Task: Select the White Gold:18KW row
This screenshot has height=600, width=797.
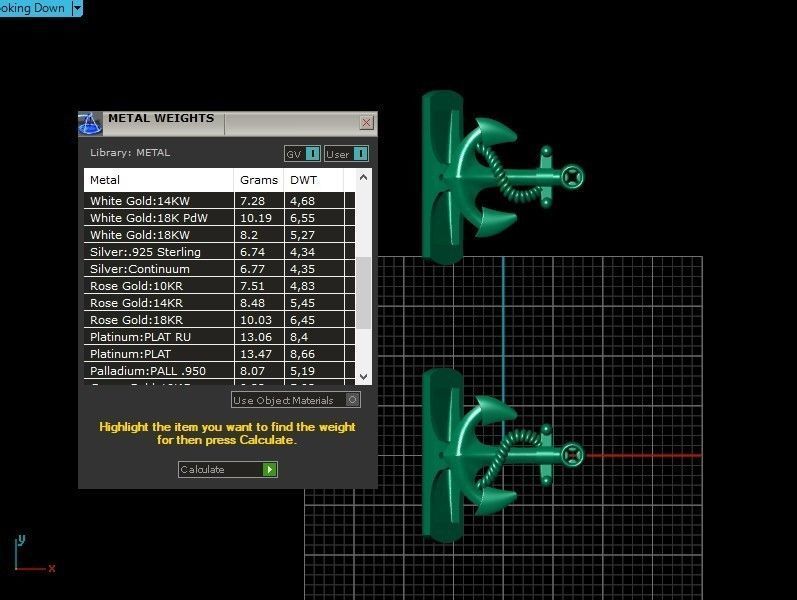Action: (219, 235)
